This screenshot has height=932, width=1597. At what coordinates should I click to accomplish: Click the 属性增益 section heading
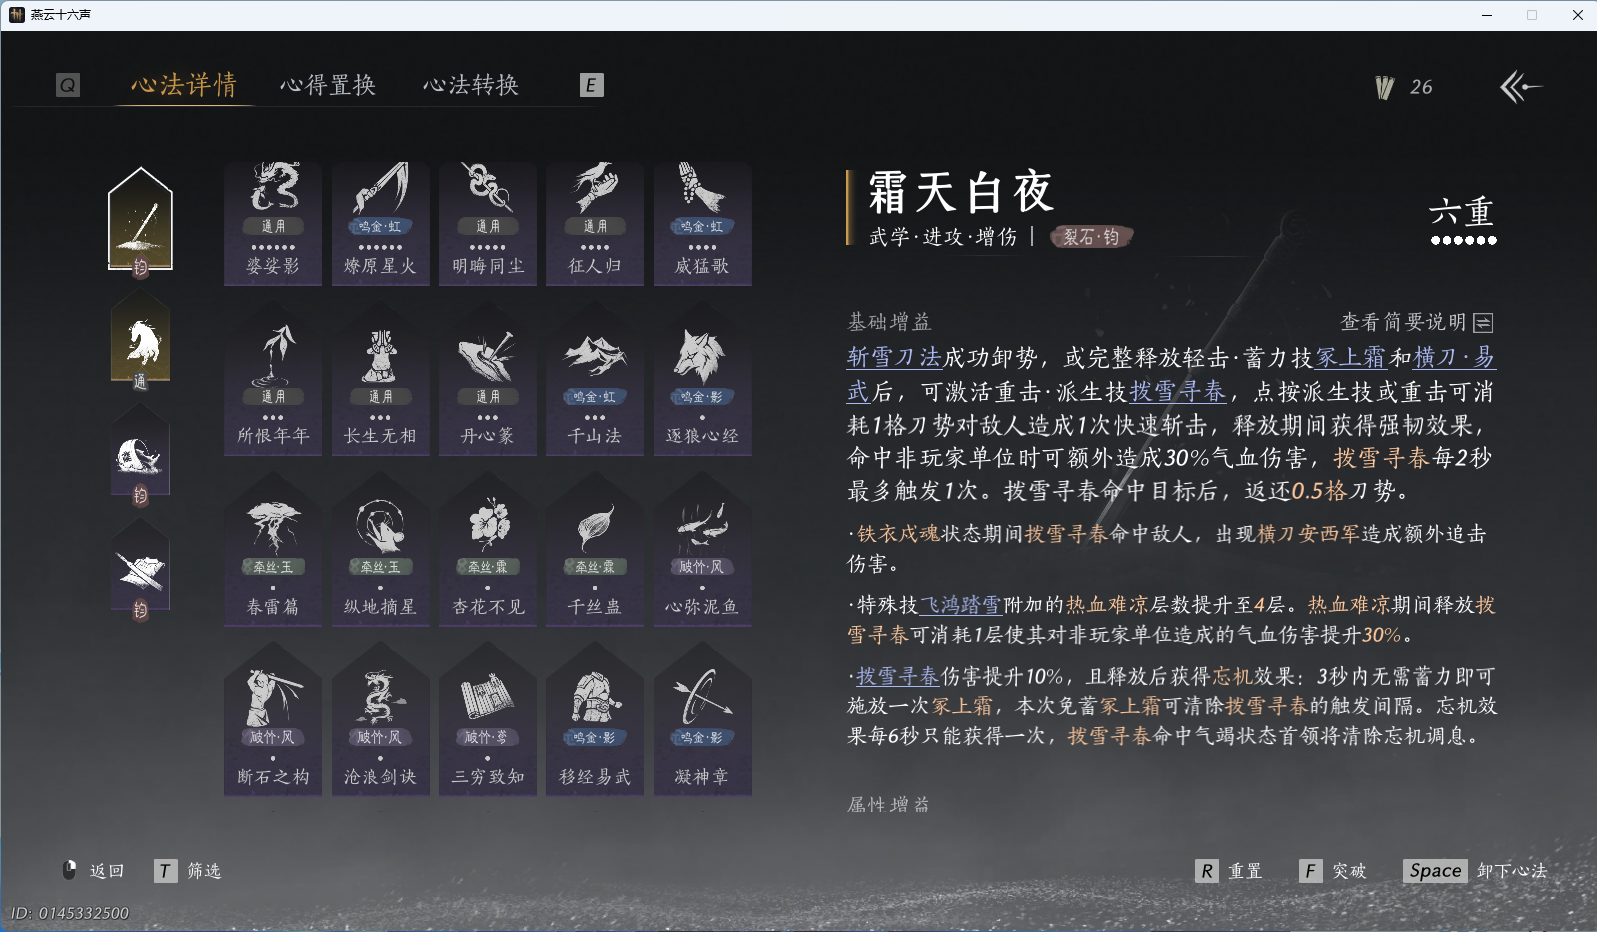pyautogui.click(x=889, y=804)
